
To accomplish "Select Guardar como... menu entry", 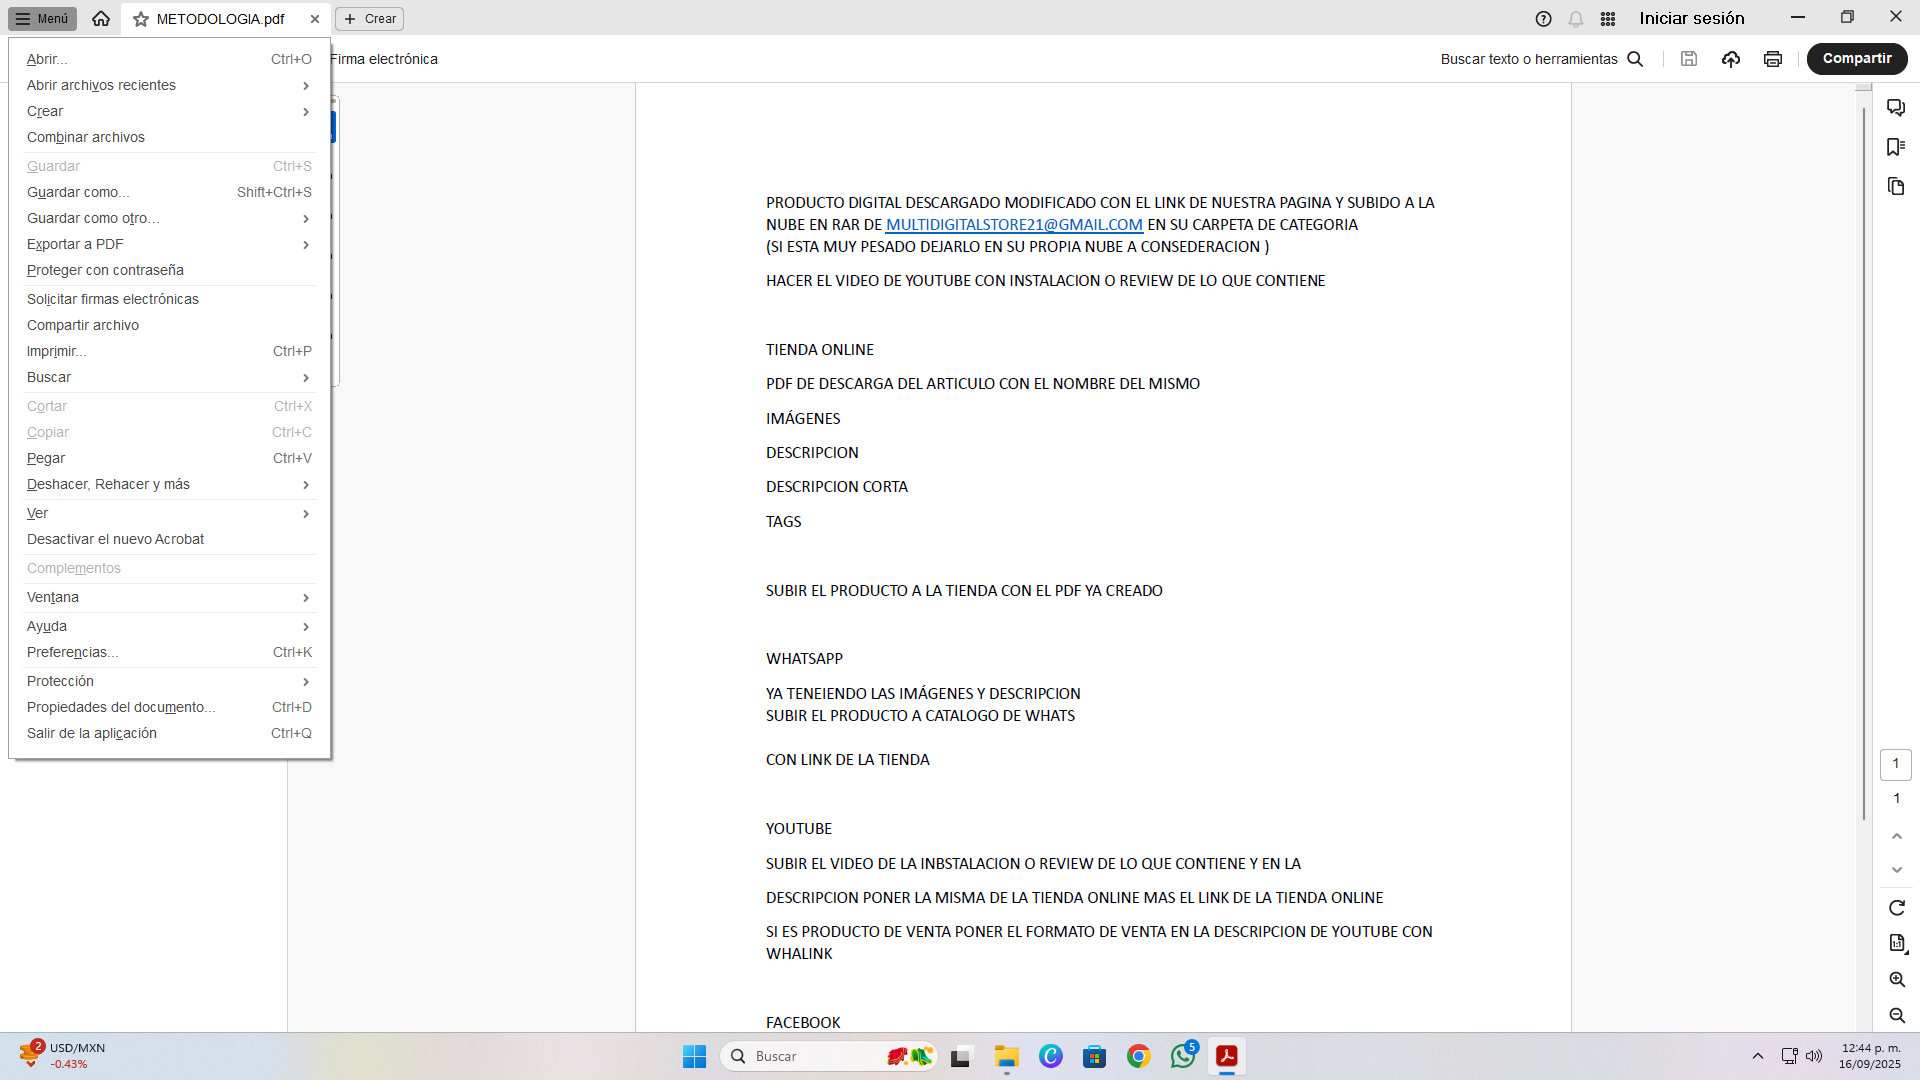I will [x=78, y=193].
